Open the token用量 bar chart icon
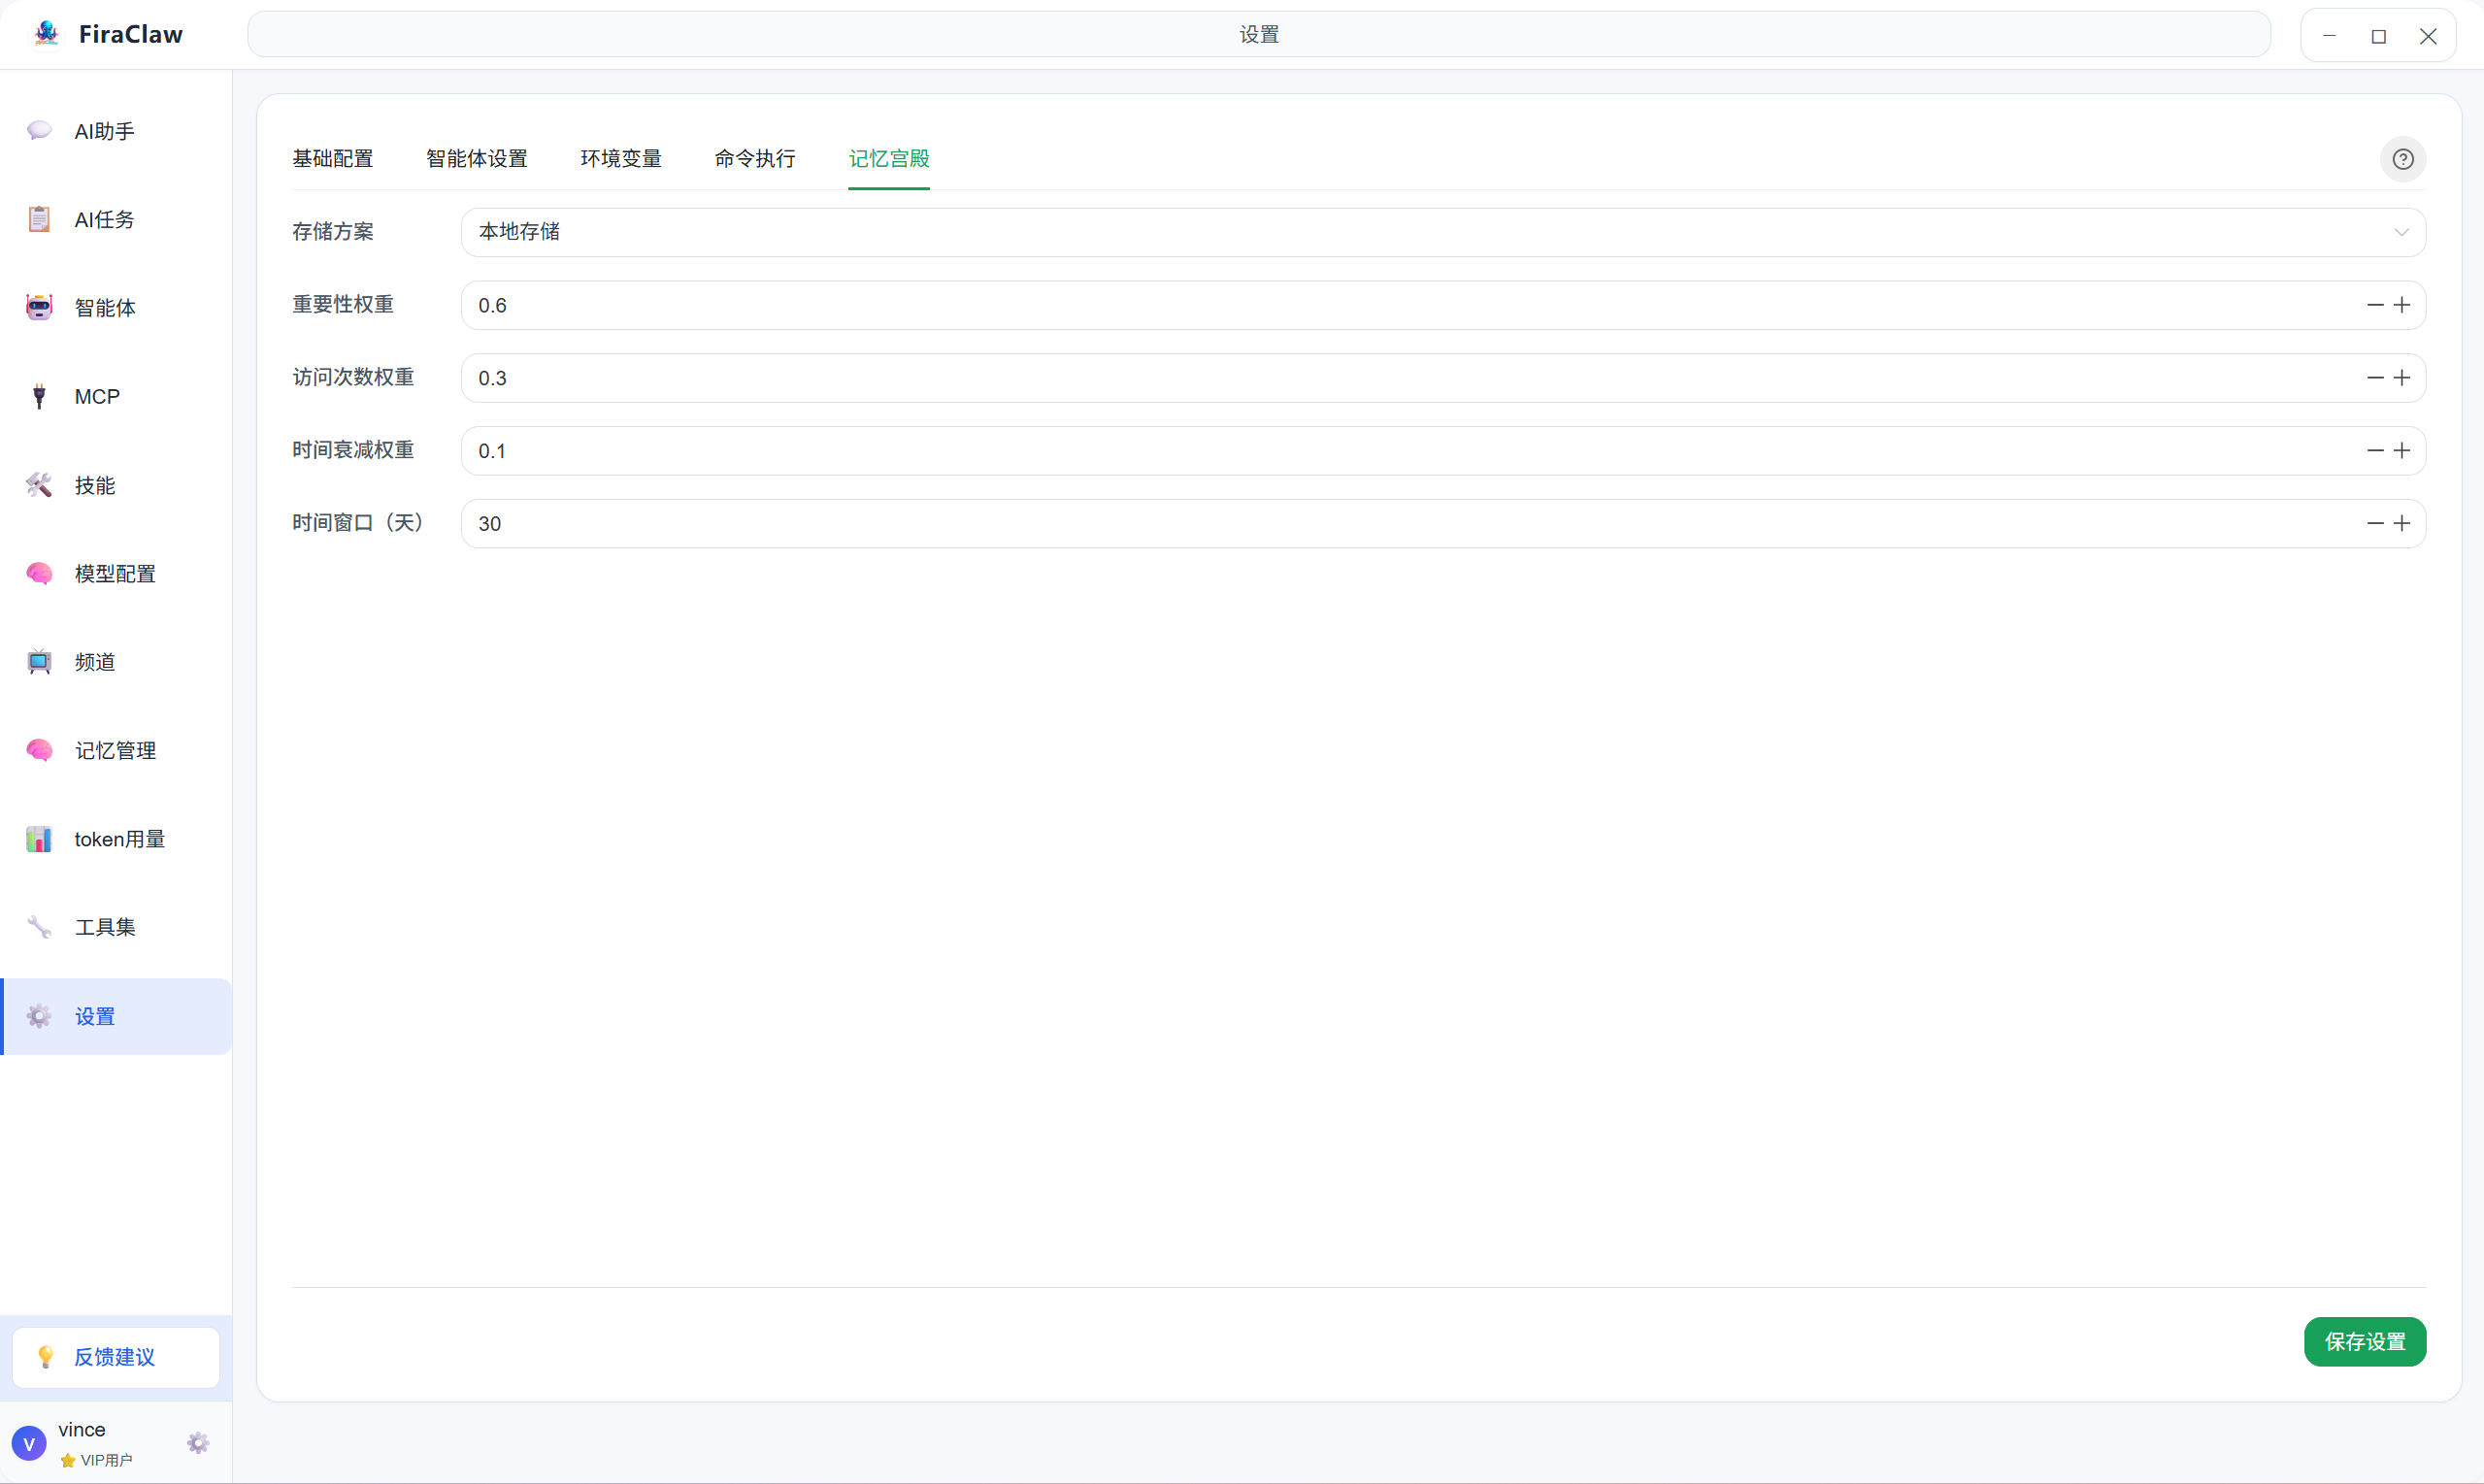 (x=39, y=839)
